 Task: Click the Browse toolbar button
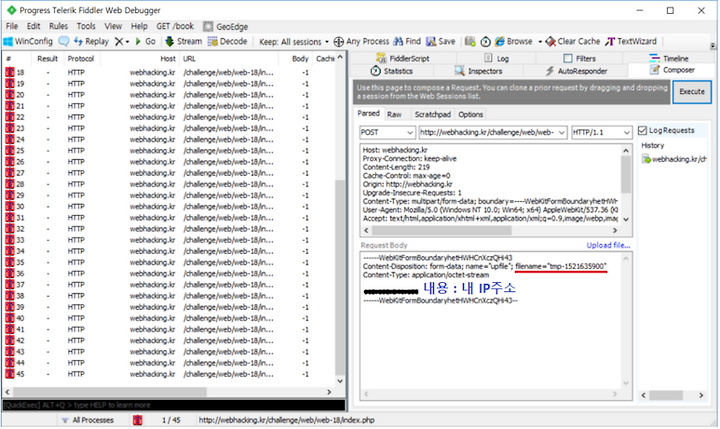coord(513,41)
